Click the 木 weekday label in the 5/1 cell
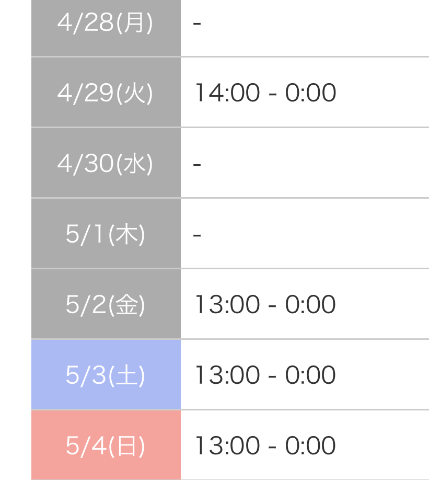 pyautogui.click(x=127, y=234)
